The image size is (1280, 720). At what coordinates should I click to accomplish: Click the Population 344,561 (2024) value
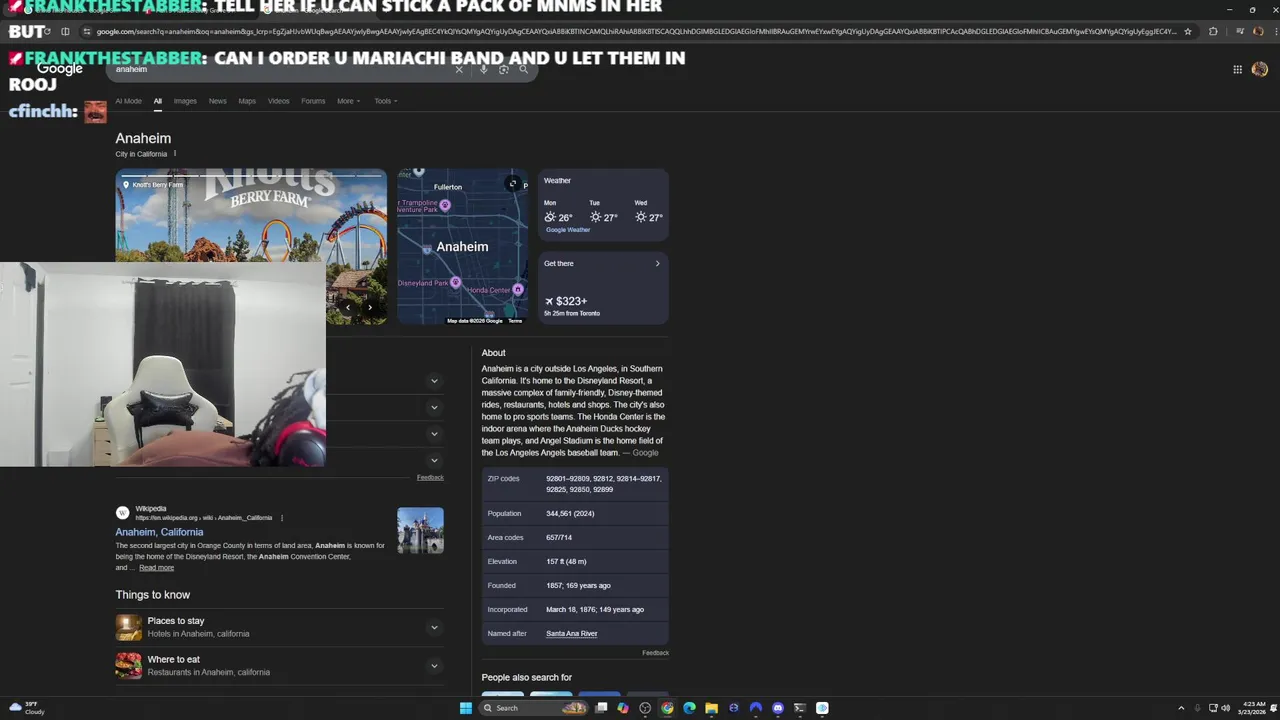(570, 513)
